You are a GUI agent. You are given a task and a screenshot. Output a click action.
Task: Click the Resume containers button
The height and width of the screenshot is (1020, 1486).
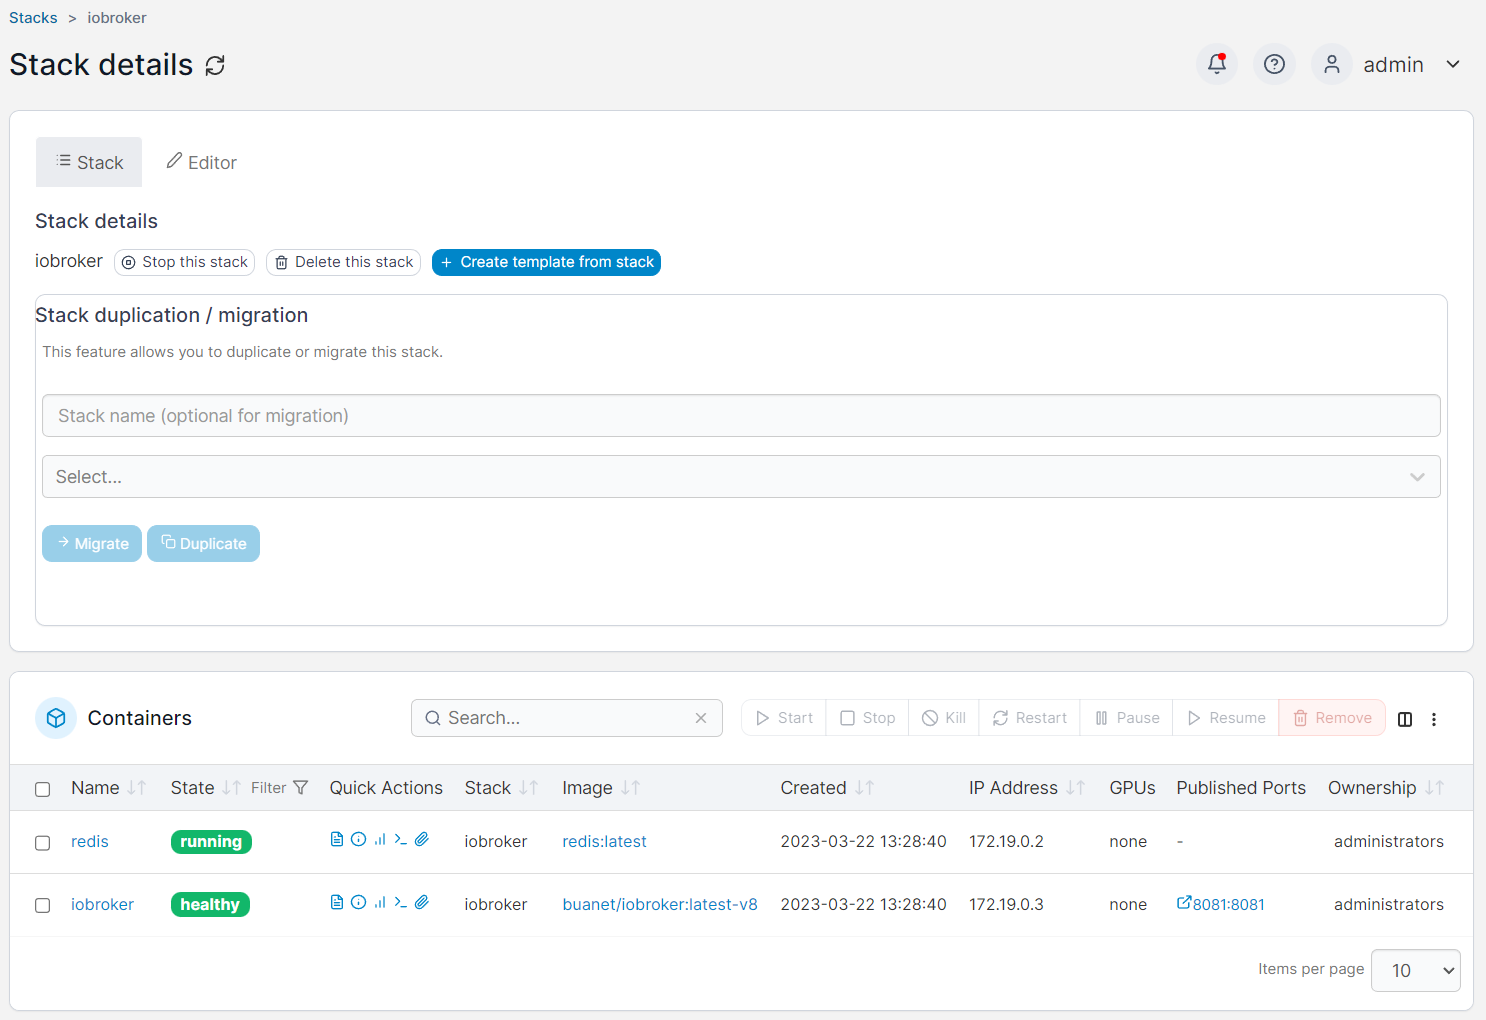coord(1226,718)
